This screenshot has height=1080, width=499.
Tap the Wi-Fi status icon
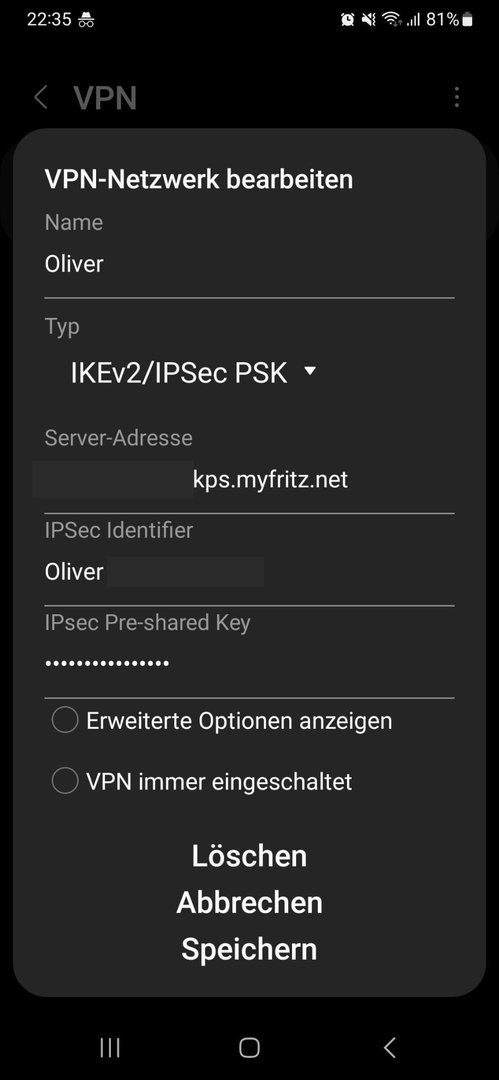(392, 20)
